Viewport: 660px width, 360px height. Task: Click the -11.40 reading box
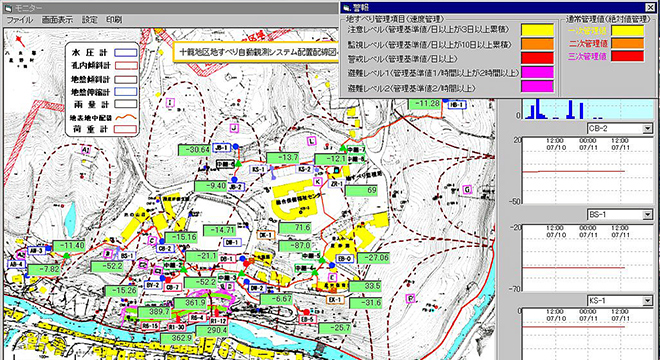(x=69, y=246)
